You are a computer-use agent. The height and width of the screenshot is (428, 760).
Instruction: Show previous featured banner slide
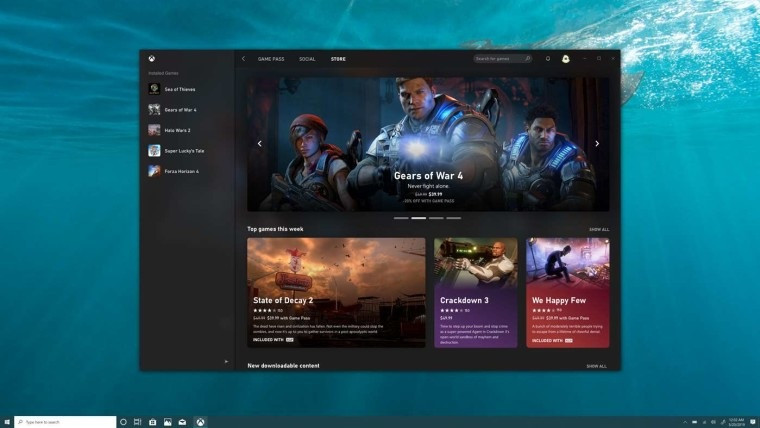(259, 143)
